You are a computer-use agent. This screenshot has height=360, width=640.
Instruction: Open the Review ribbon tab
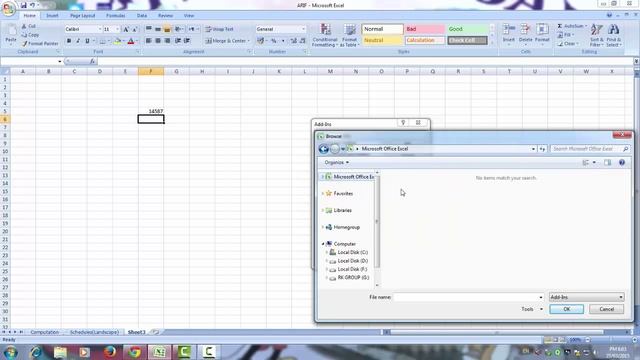(165, 16)
